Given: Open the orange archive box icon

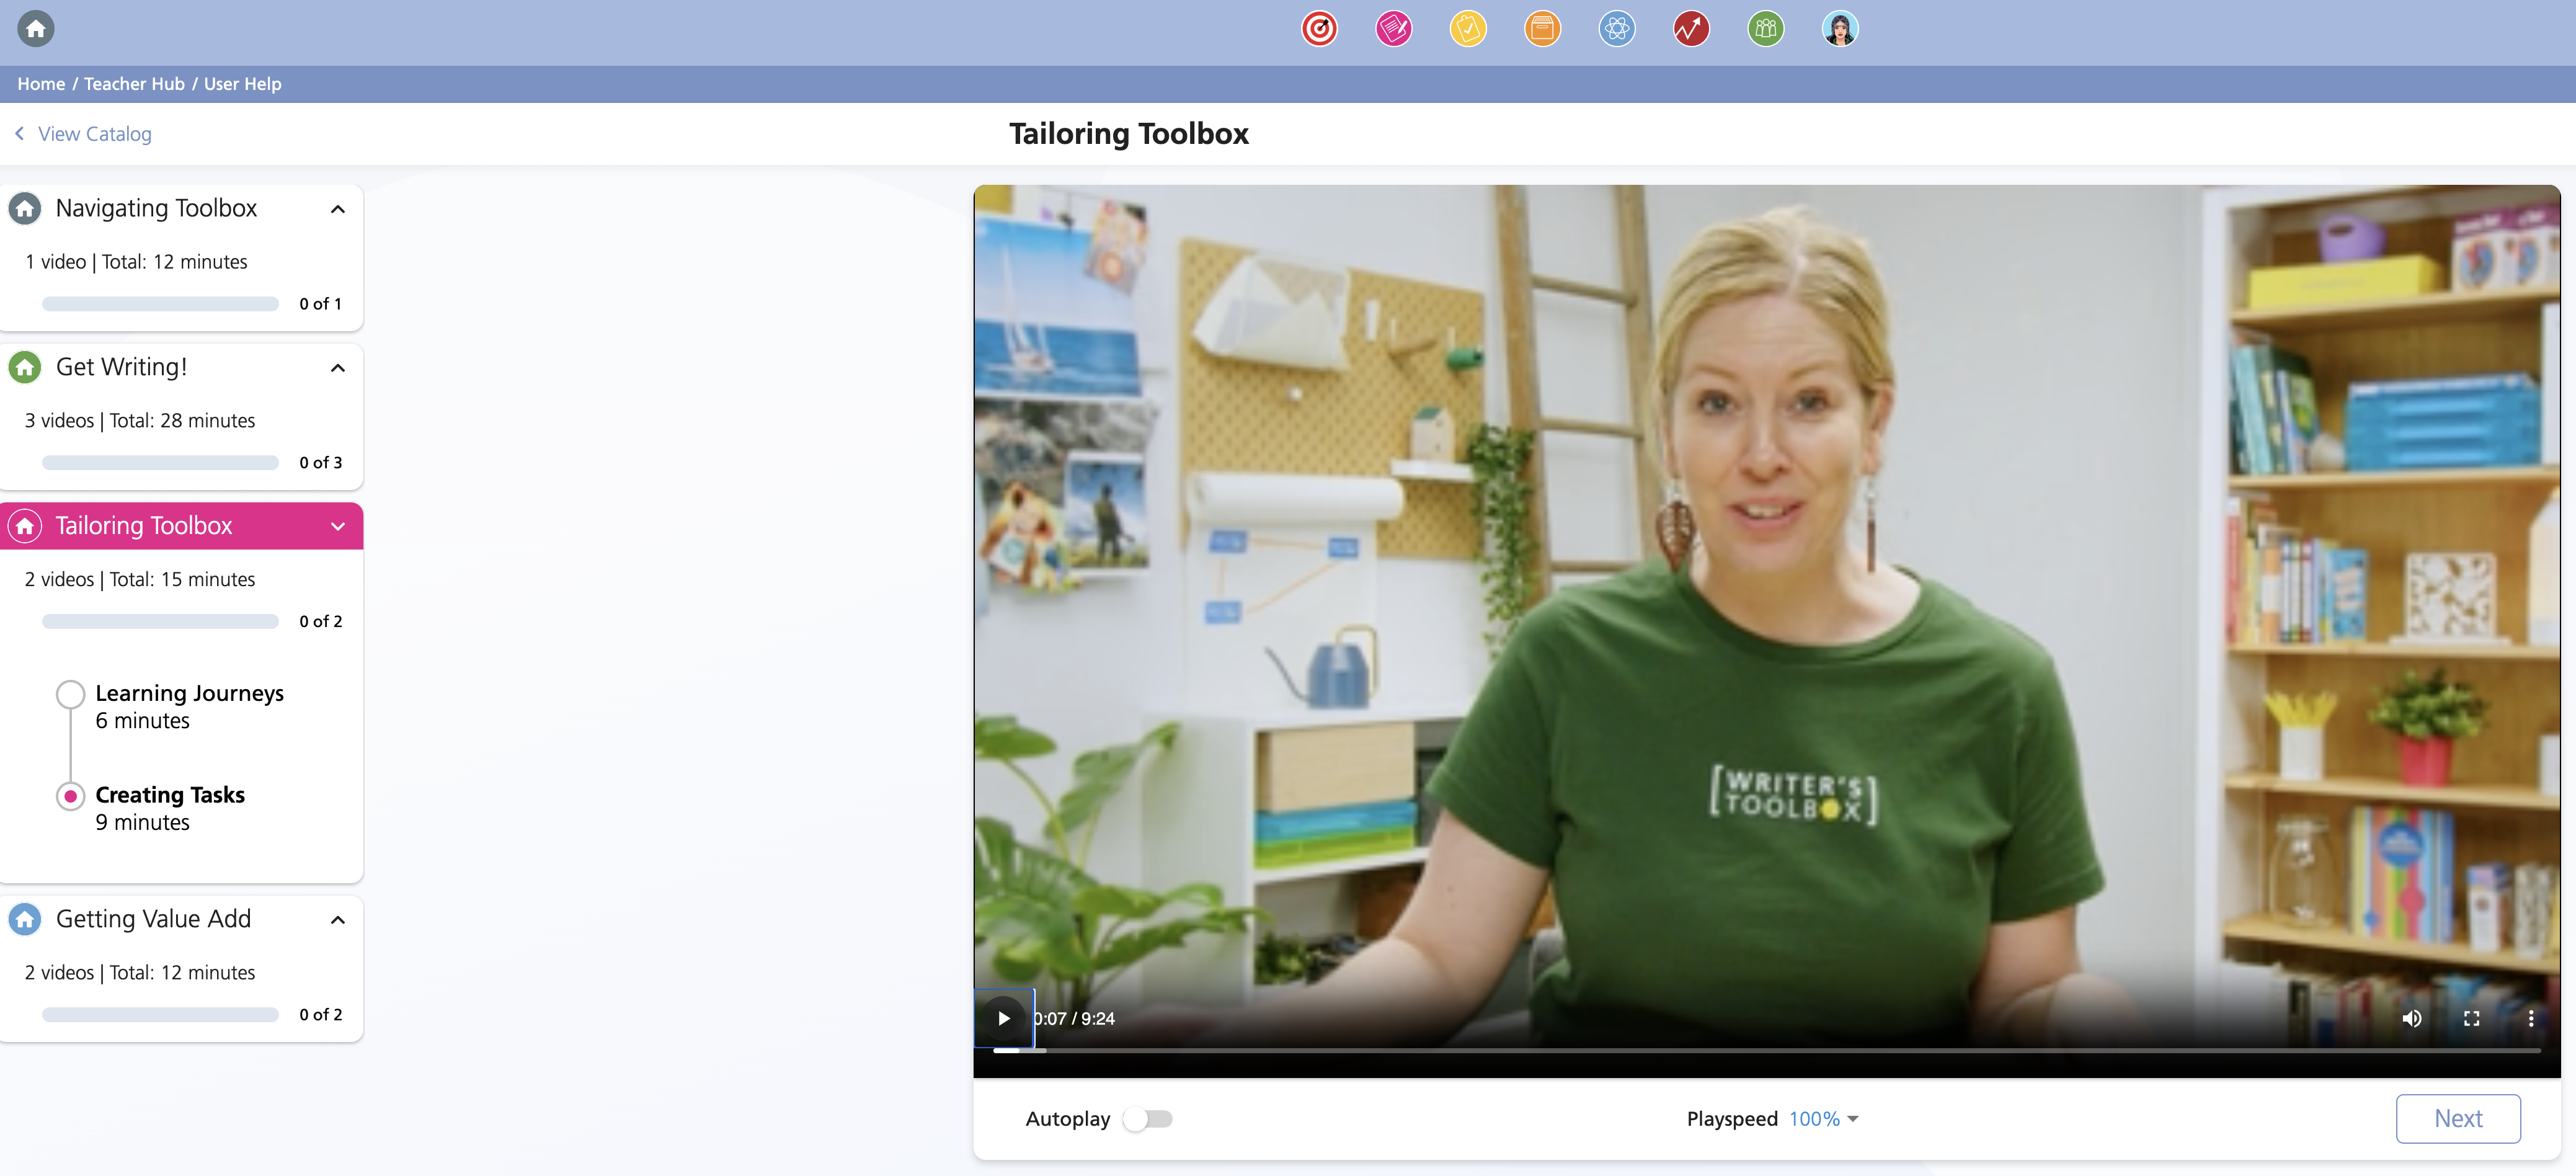Looking at the screenshot, I should 1542,29.
